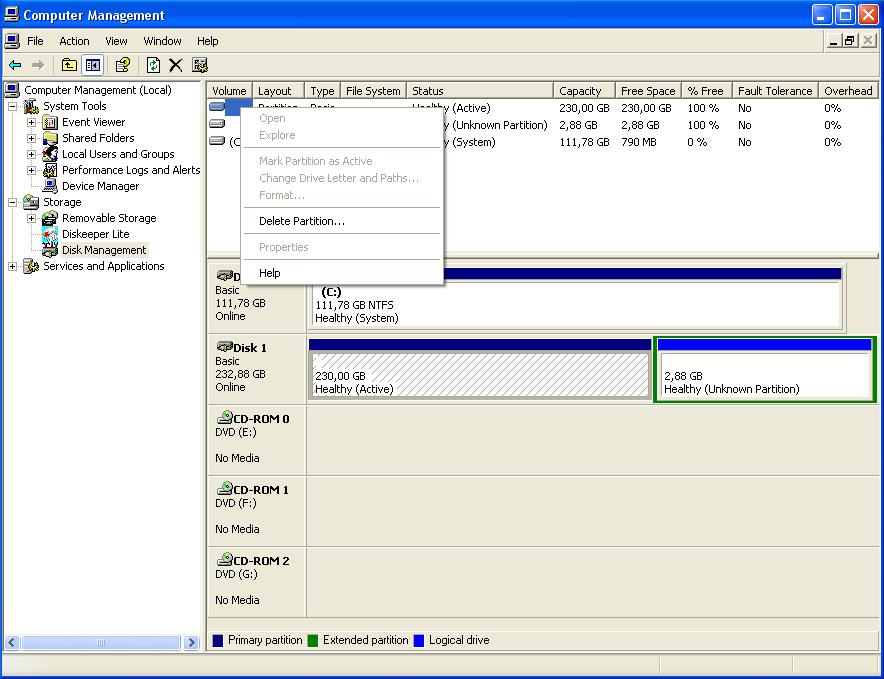Click the Delete X toolbar icon
This screenshot has width=884, height=679.
pyautogui.click(x=176, y=65)
